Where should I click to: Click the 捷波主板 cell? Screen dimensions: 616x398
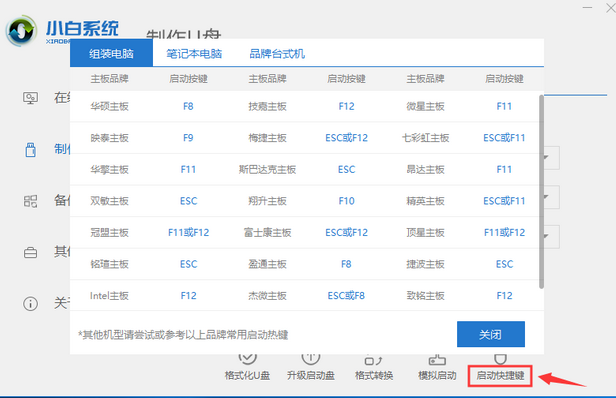(425, 264)
